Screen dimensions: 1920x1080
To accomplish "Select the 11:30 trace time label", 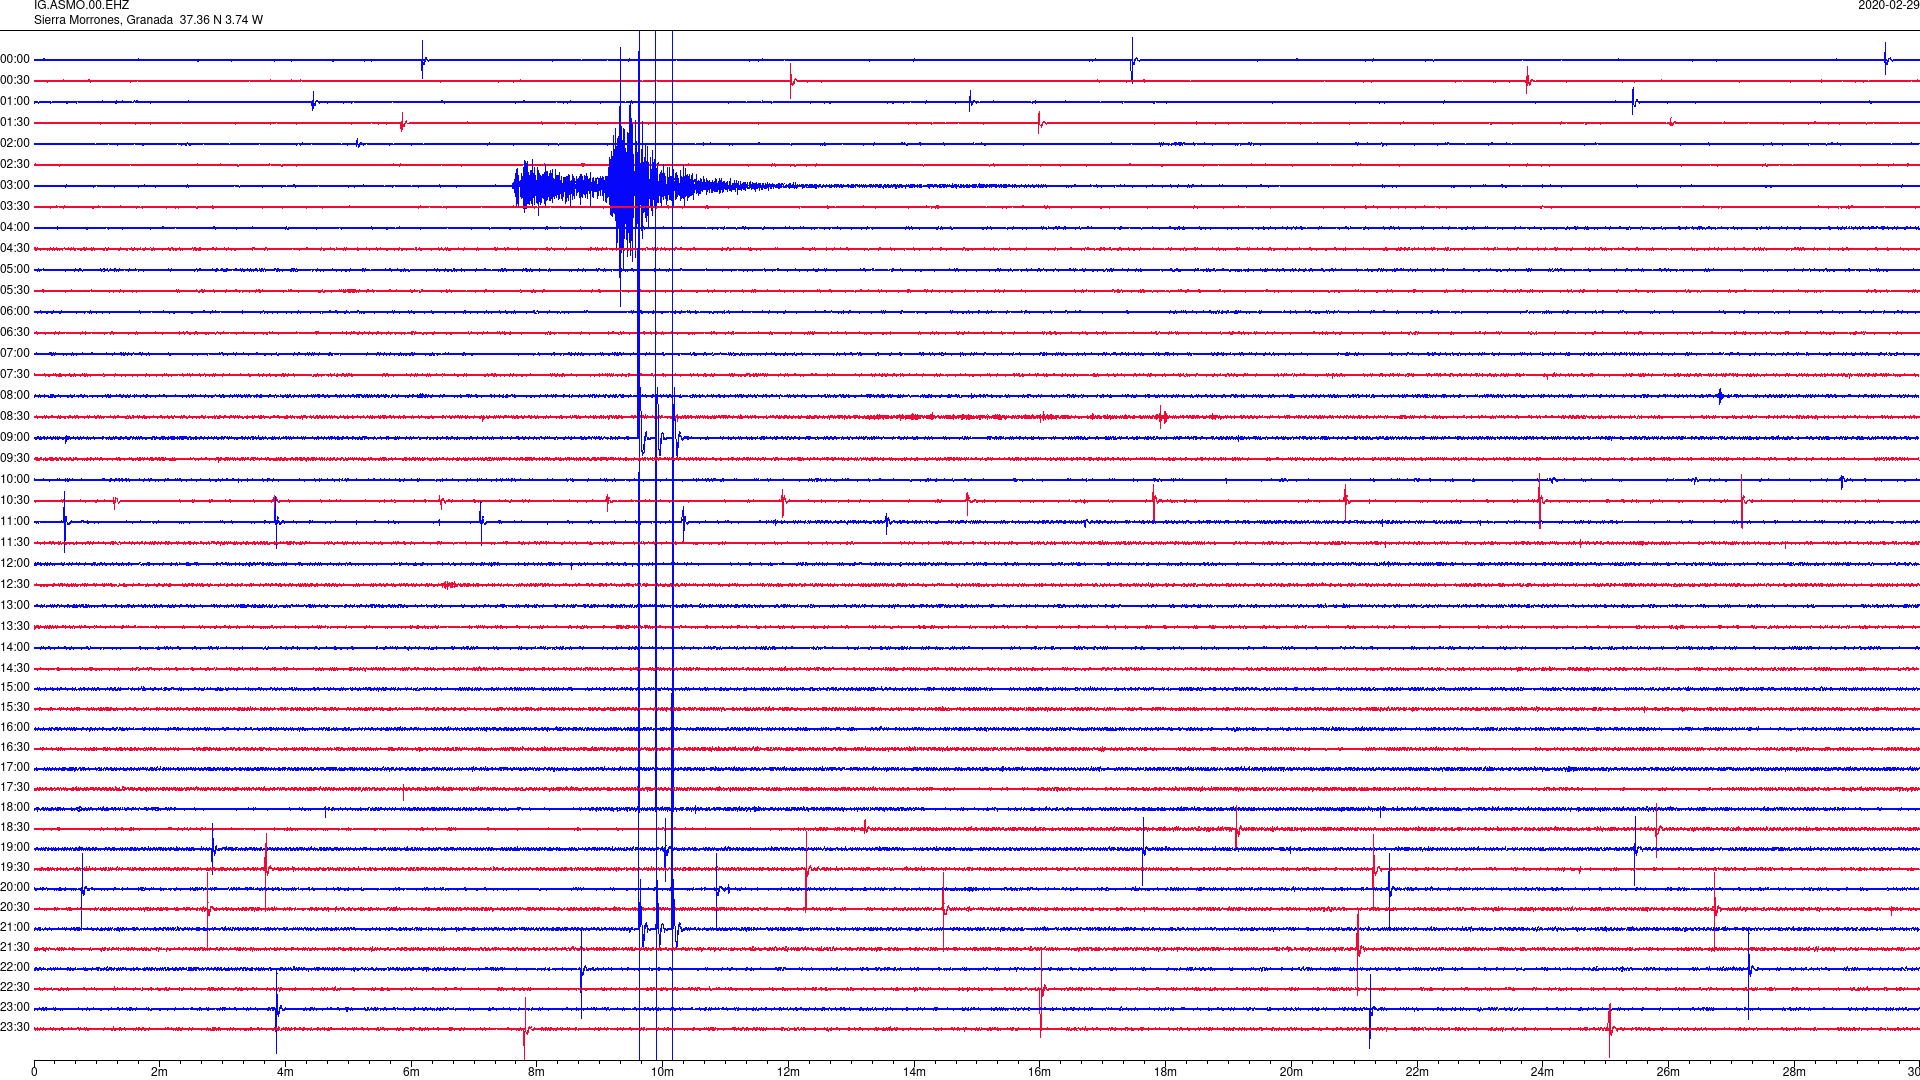I will (x=15, y=543).
